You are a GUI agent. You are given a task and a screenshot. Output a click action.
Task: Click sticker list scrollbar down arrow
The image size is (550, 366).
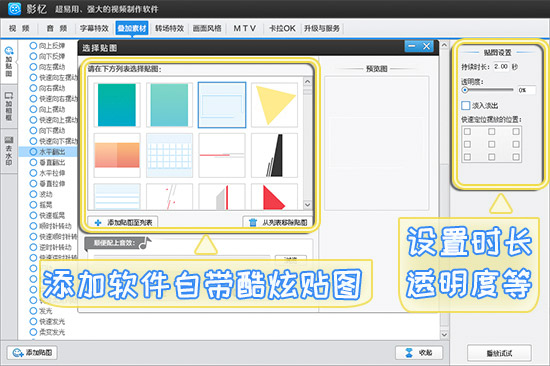pyautogui.click(x=307, y=205)
